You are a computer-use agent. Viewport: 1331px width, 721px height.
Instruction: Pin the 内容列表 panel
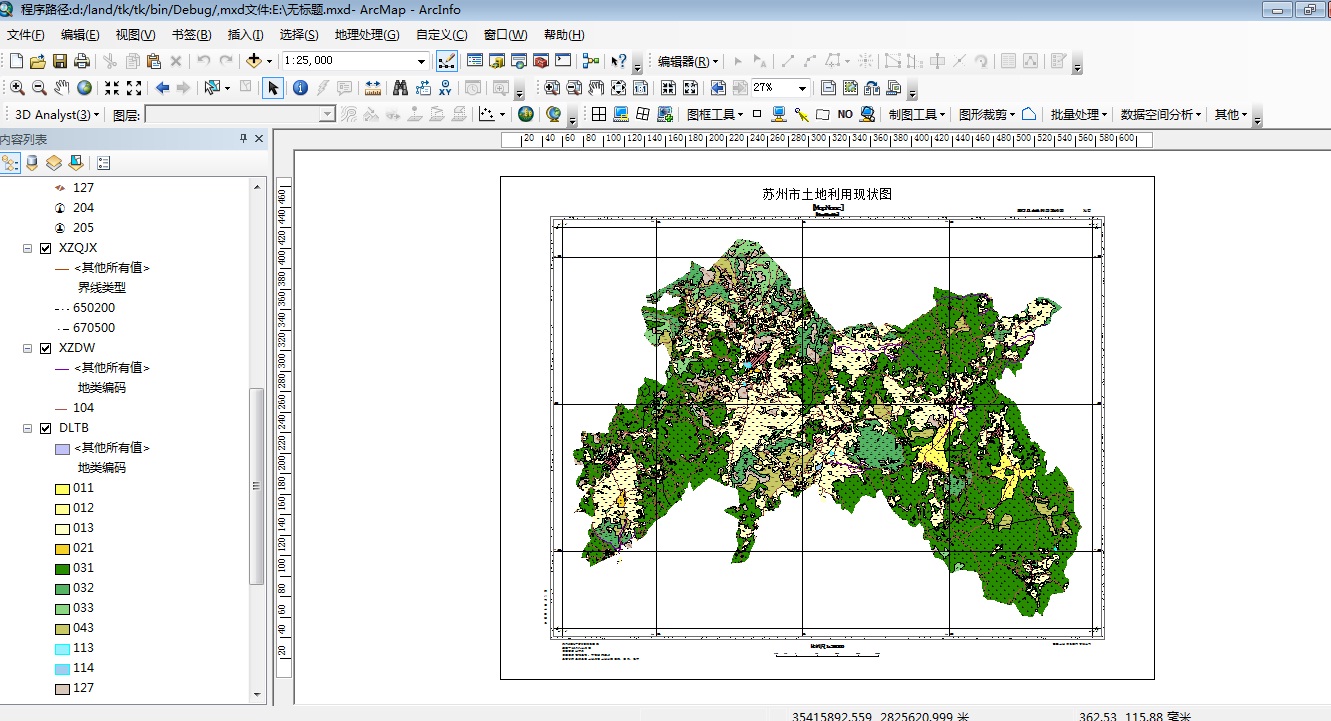[243, 139]
